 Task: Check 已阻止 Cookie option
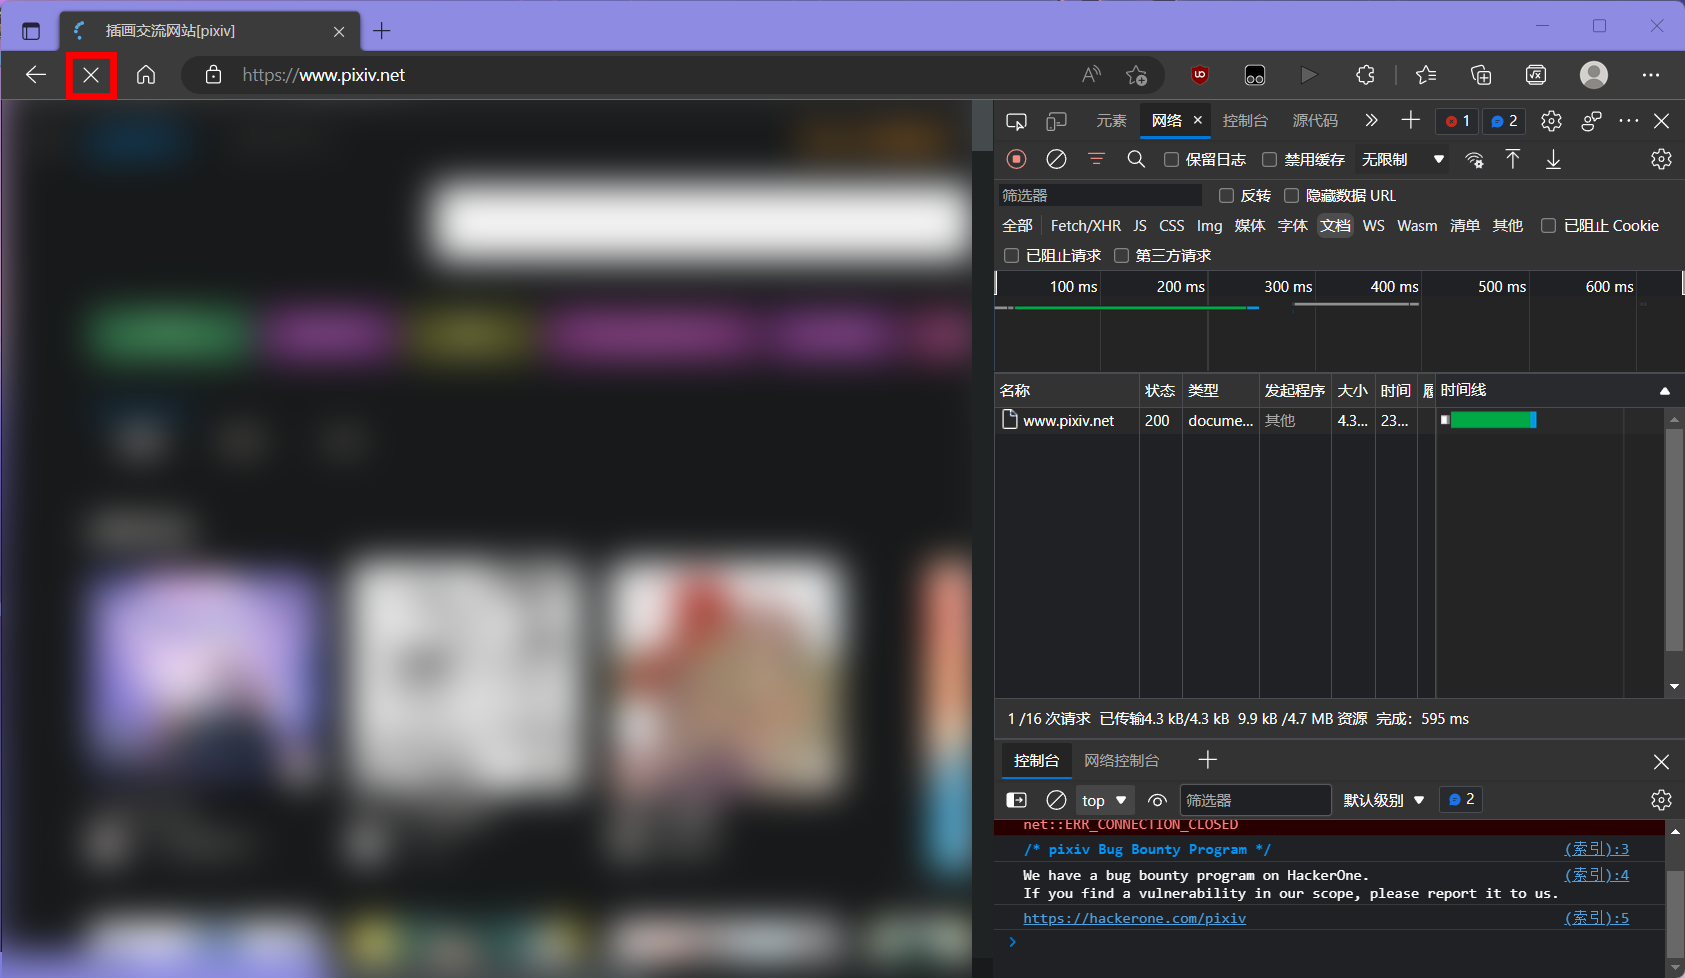pyautogui.click(x=1549, y=226)
